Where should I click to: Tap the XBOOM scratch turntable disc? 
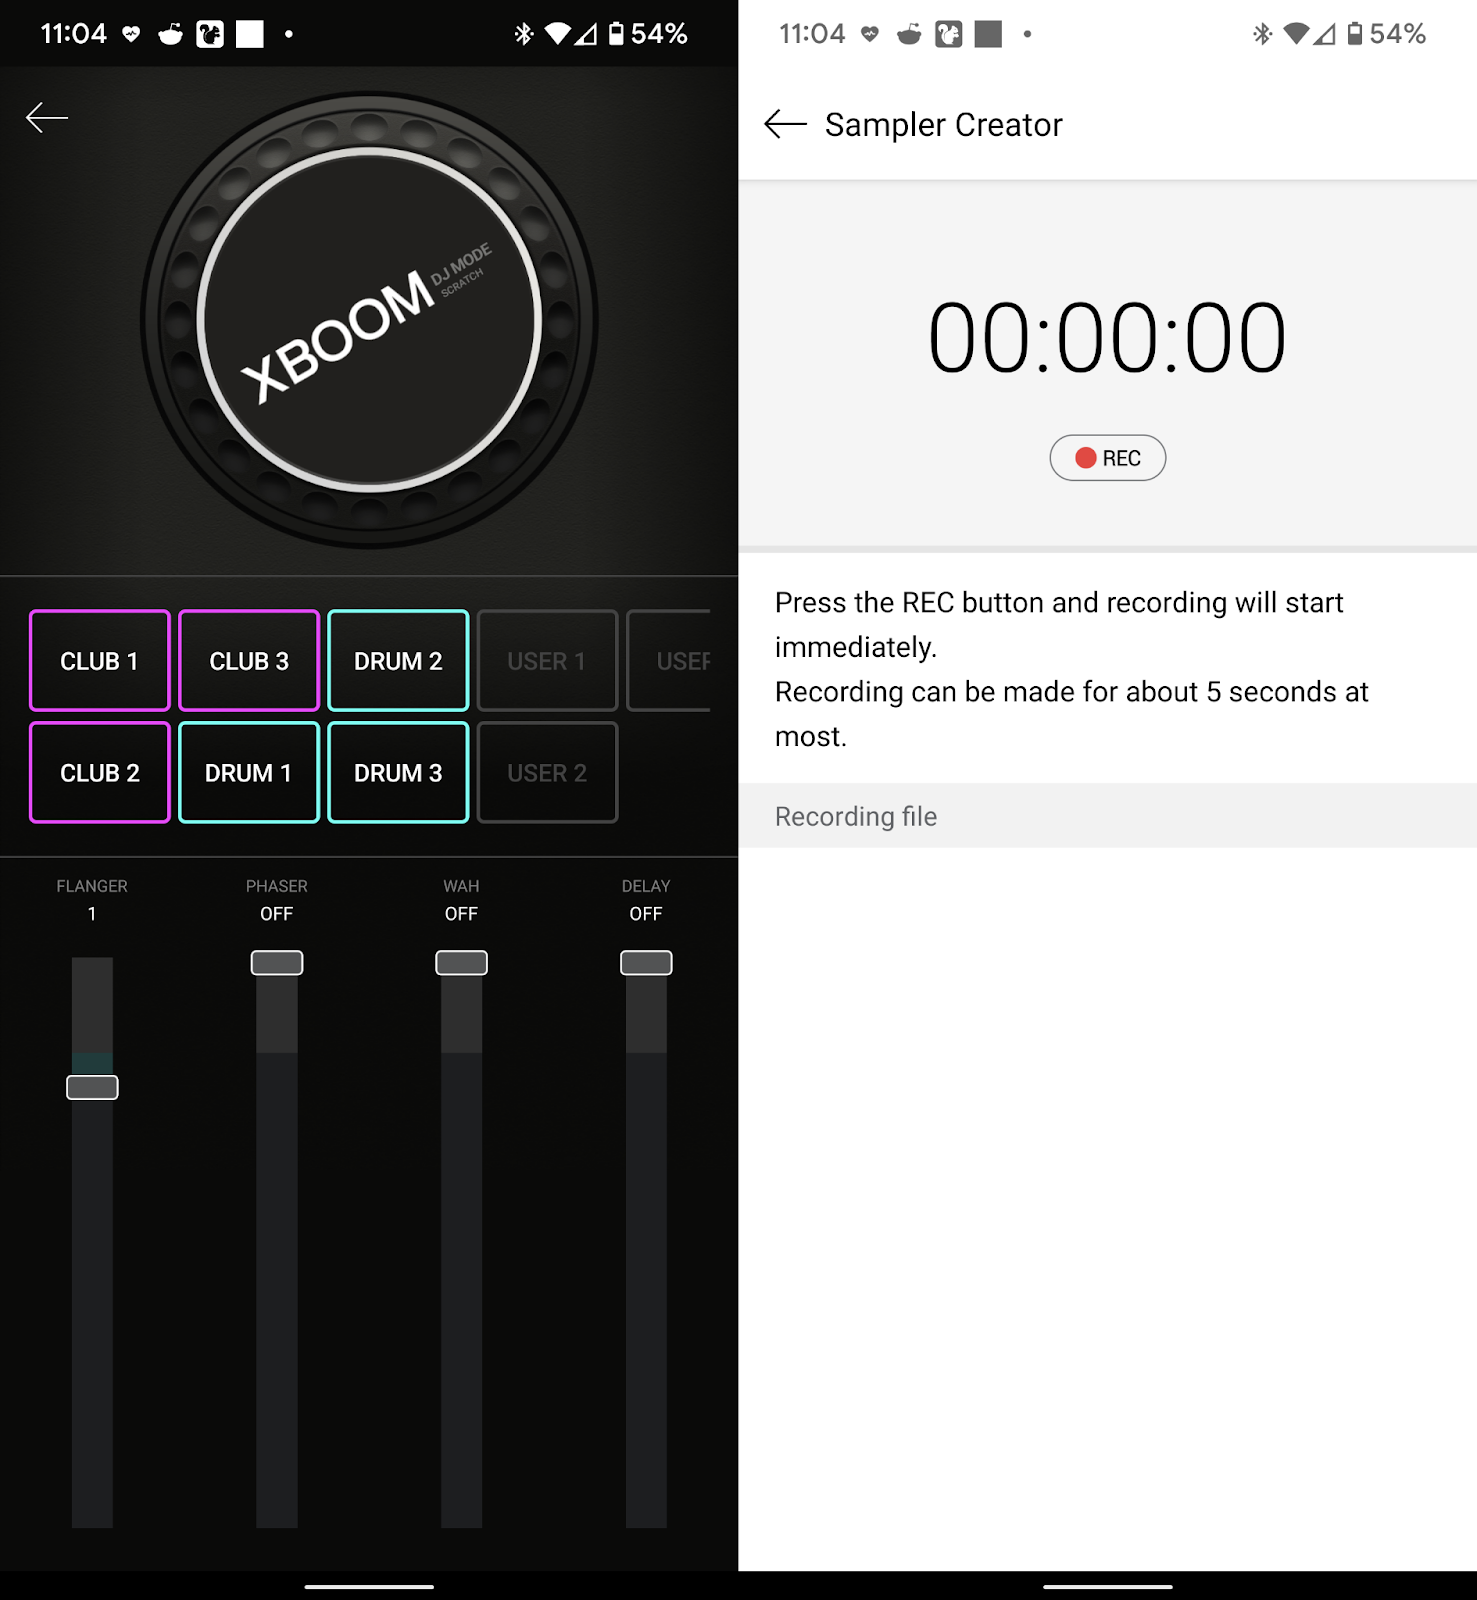coord(369,320)
